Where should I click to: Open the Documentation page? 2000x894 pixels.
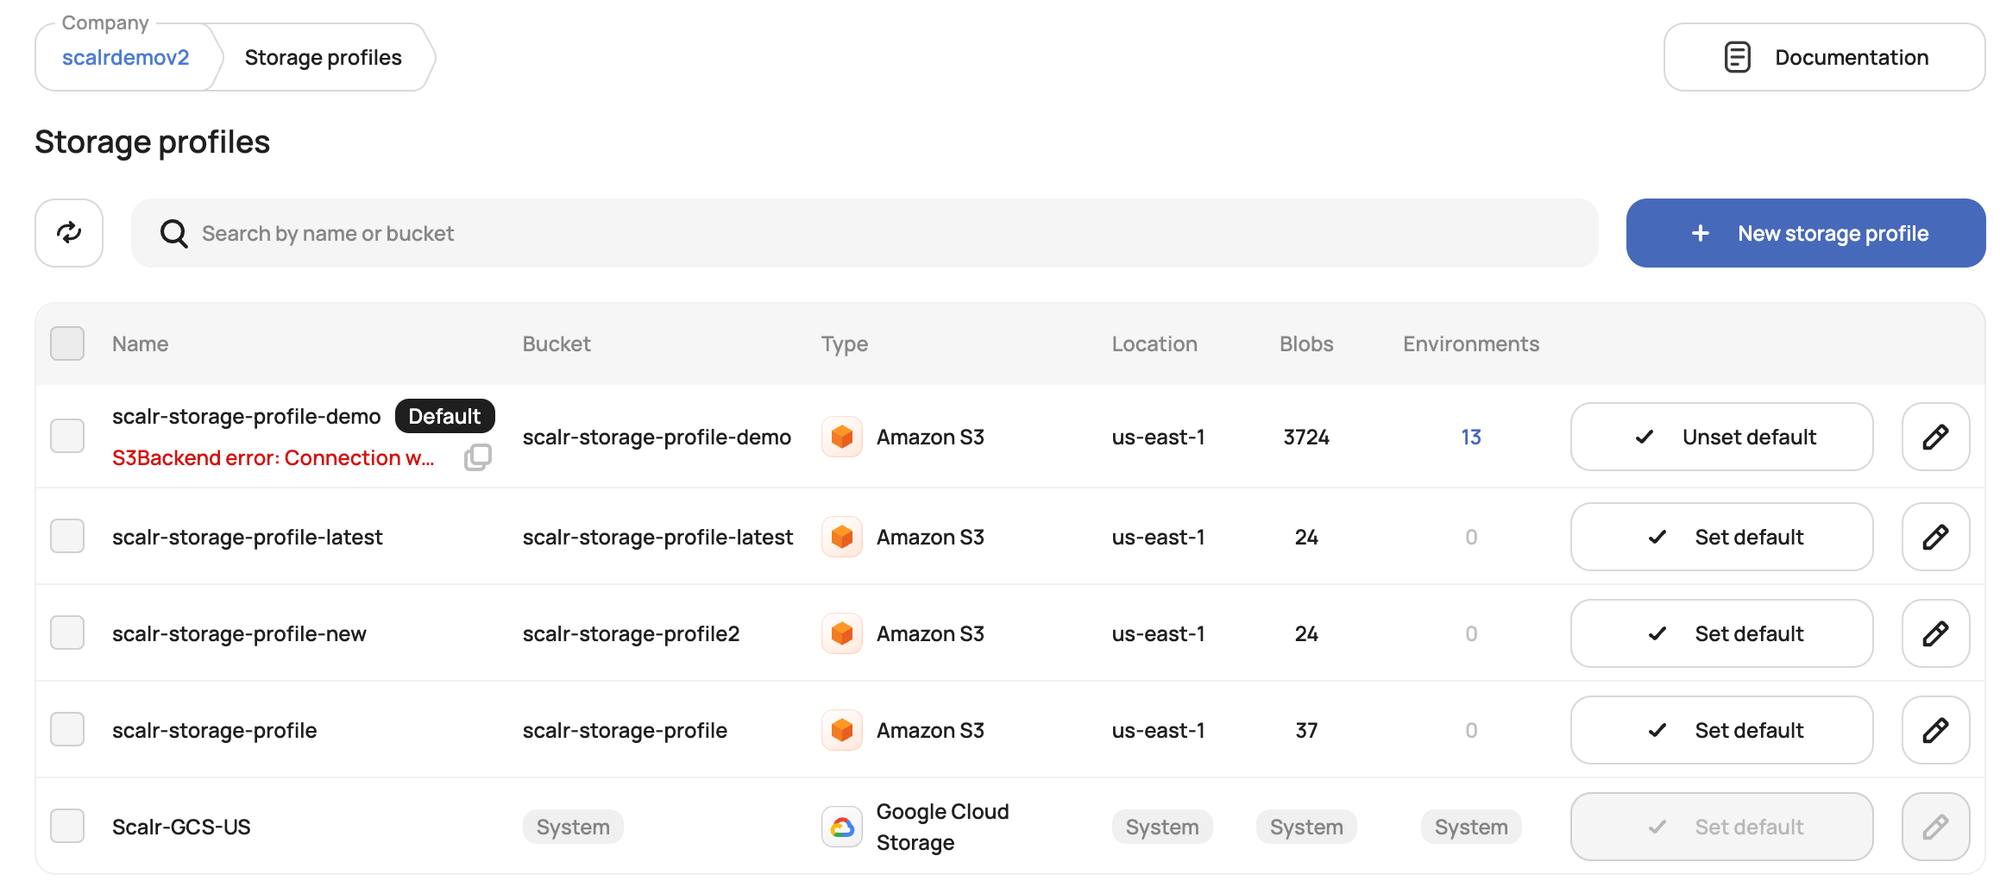(x=1824, y=57)
